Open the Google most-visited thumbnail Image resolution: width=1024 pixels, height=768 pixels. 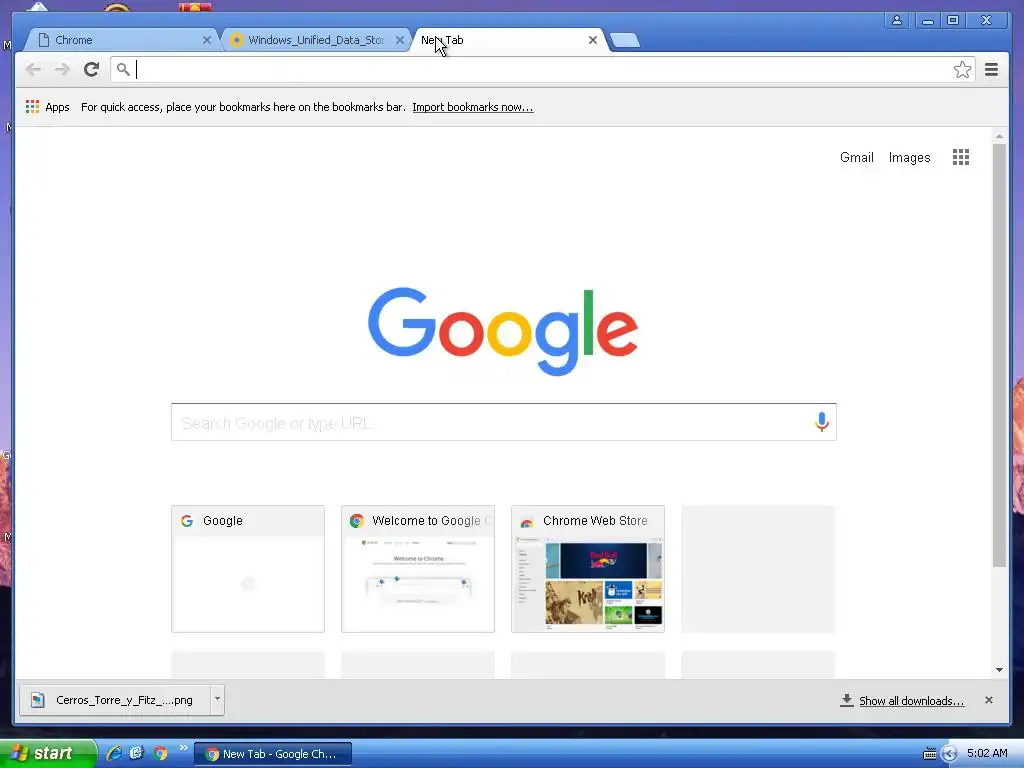coord(248,569)
